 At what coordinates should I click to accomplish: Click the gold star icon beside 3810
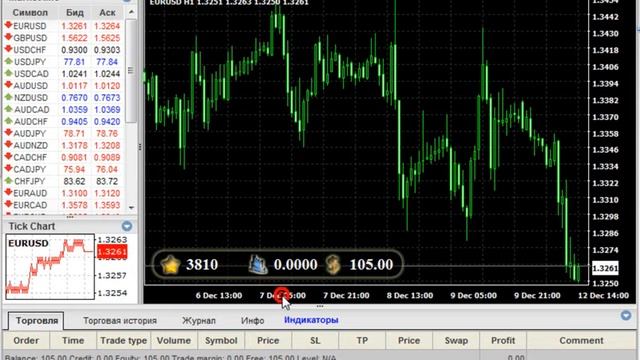pyautogui.click(x=170, y=264)
